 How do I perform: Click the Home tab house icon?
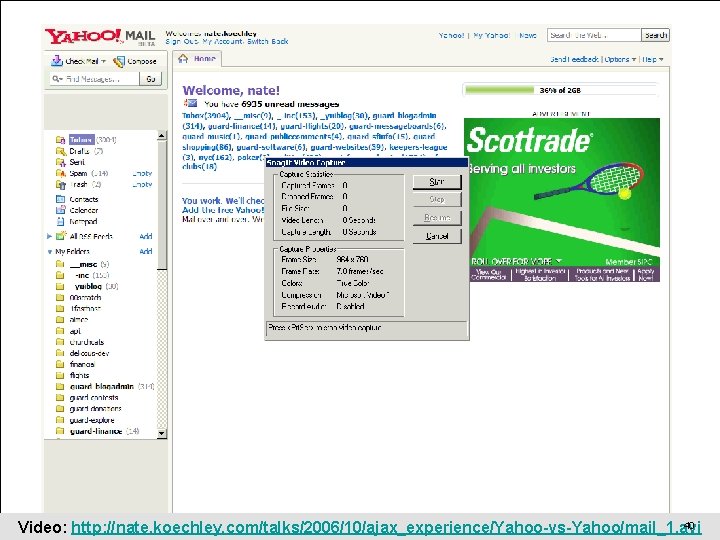tap(183, 58)
